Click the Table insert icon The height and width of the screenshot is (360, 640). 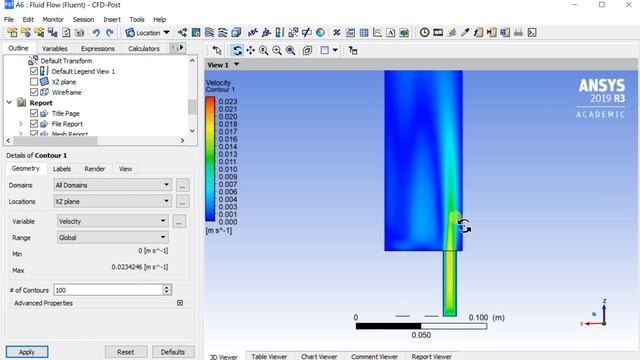tap(364, 33)
